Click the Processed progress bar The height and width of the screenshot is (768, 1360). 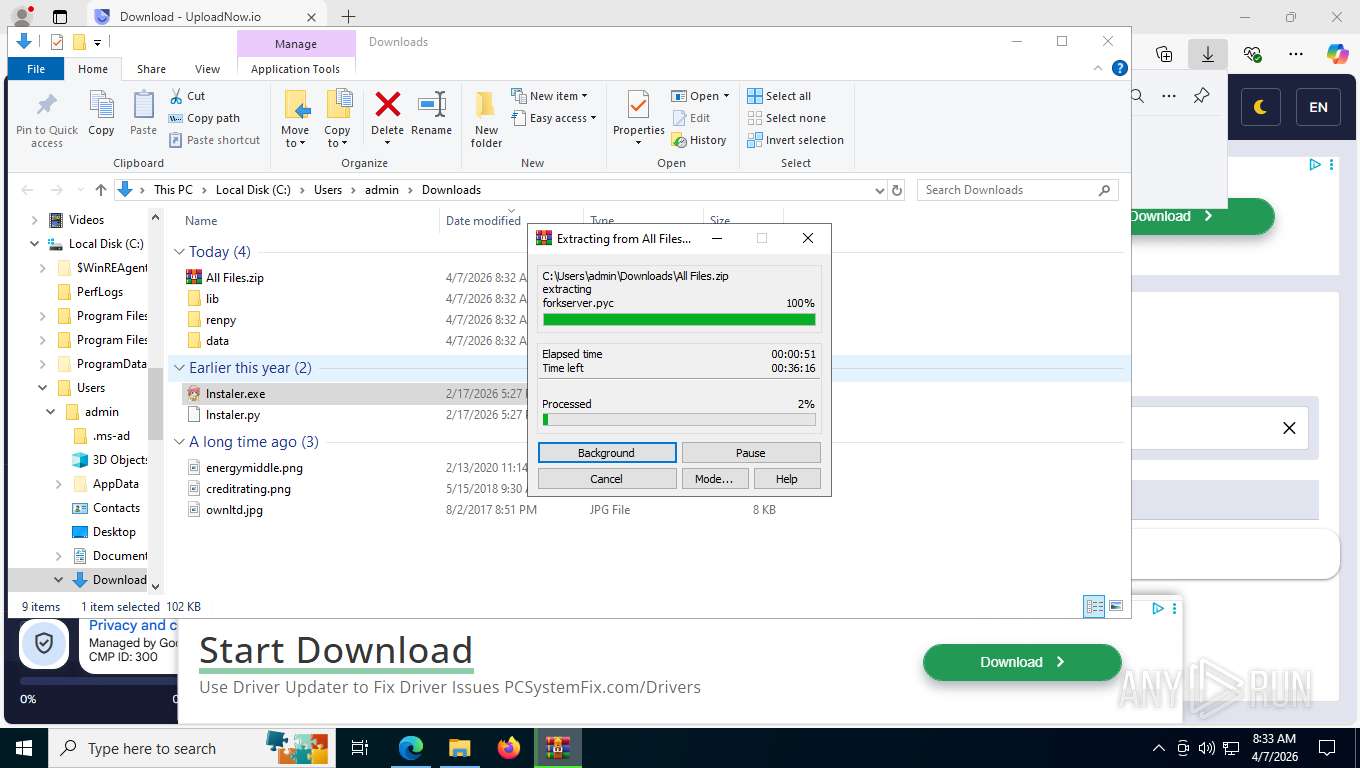pyautogui.click(x=679, y=420)
